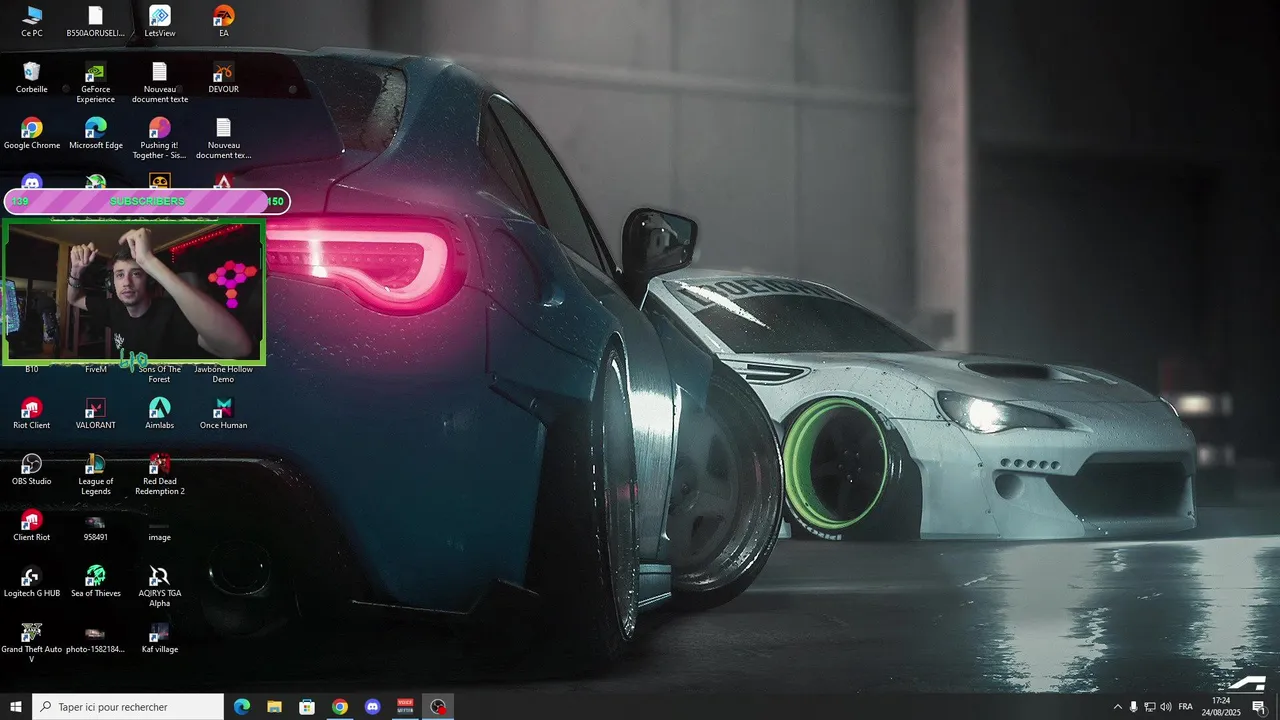Launch the DEVOUR game shortcut
This screenshot has height=720, width=1280.
[224, 78]
